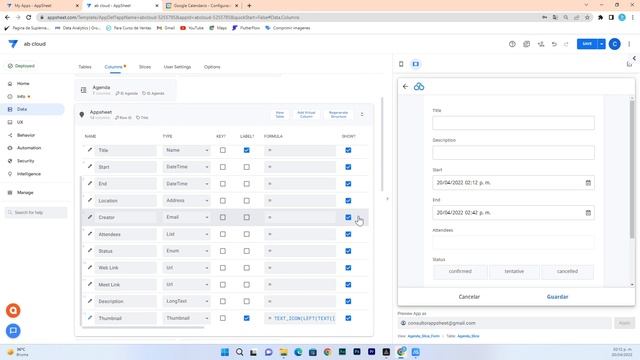Check Label for the Web Link column
Screen dimensions: 640x360
pos(247,268)
